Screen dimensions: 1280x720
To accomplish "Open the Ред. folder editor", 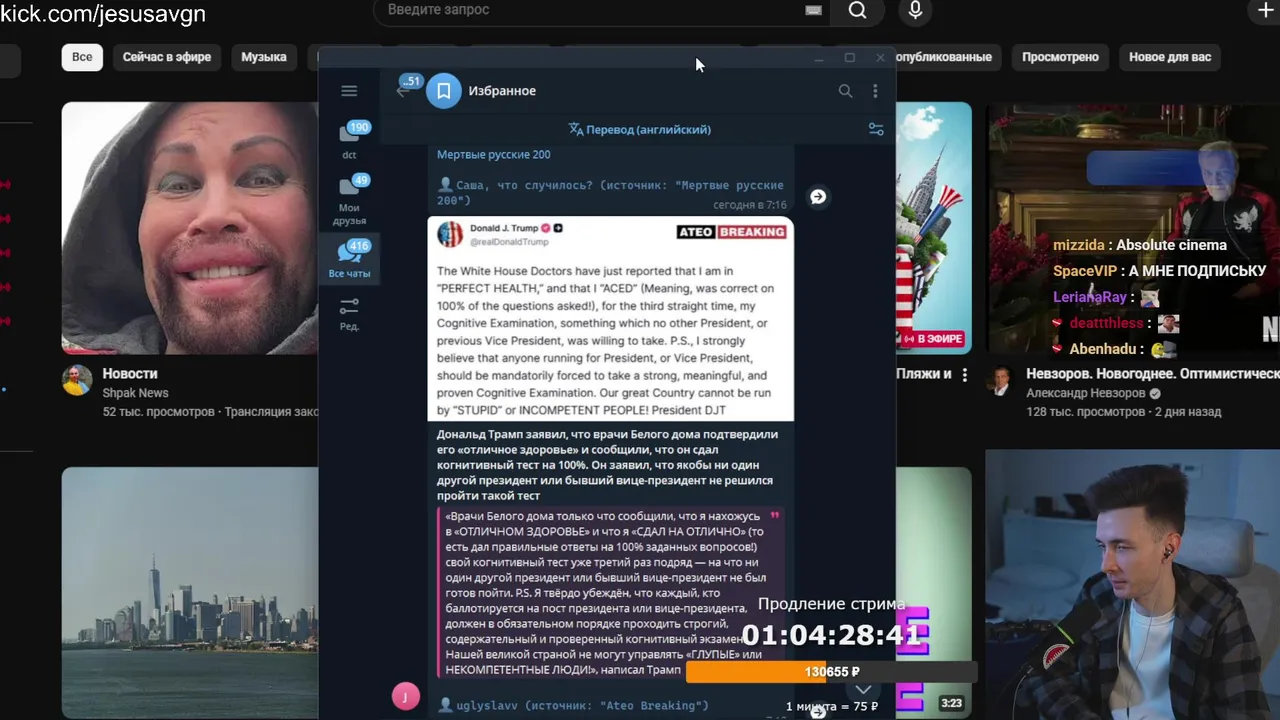I will point(349,313).
